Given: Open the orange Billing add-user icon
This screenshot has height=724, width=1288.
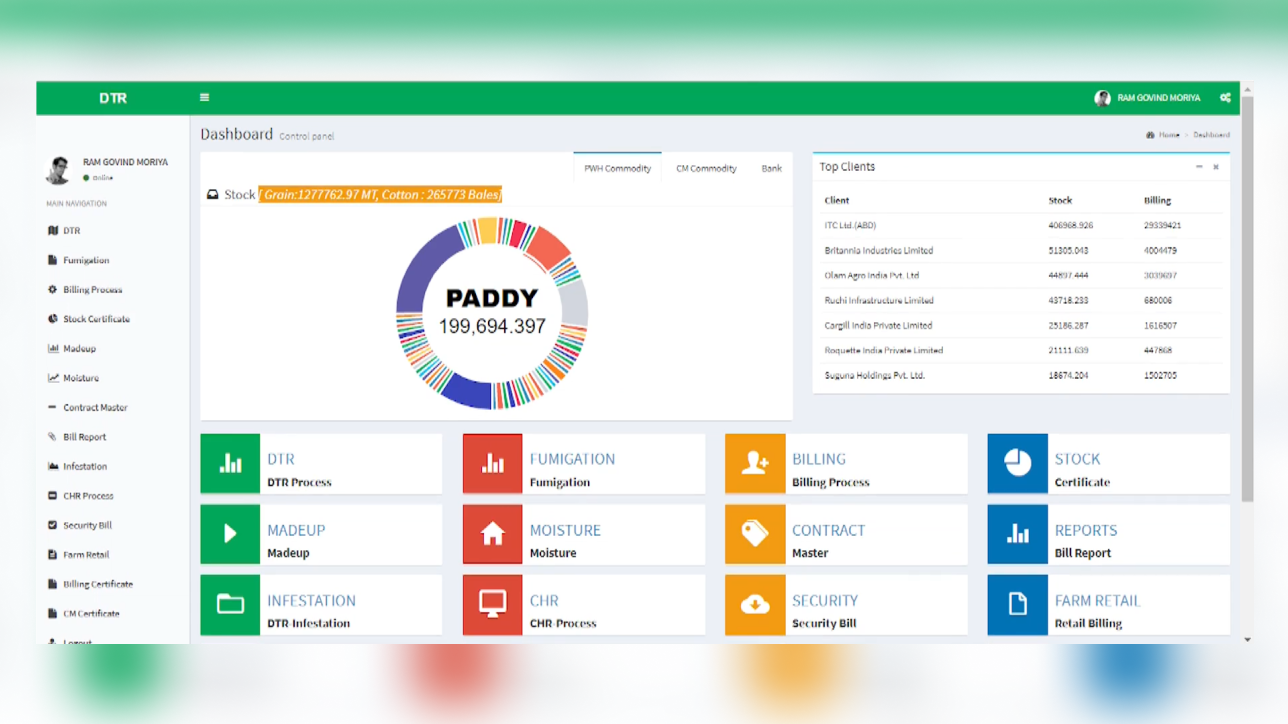Looking at the screenshot, I should pyautogui.click(x=755, y=464).
